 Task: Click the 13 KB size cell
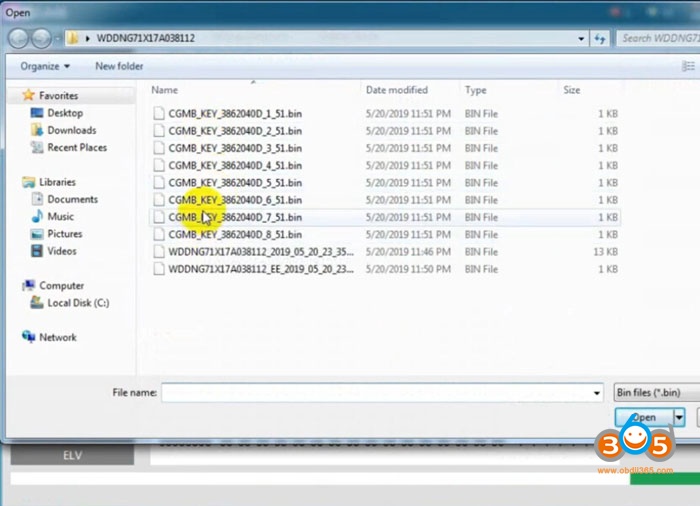605,252
